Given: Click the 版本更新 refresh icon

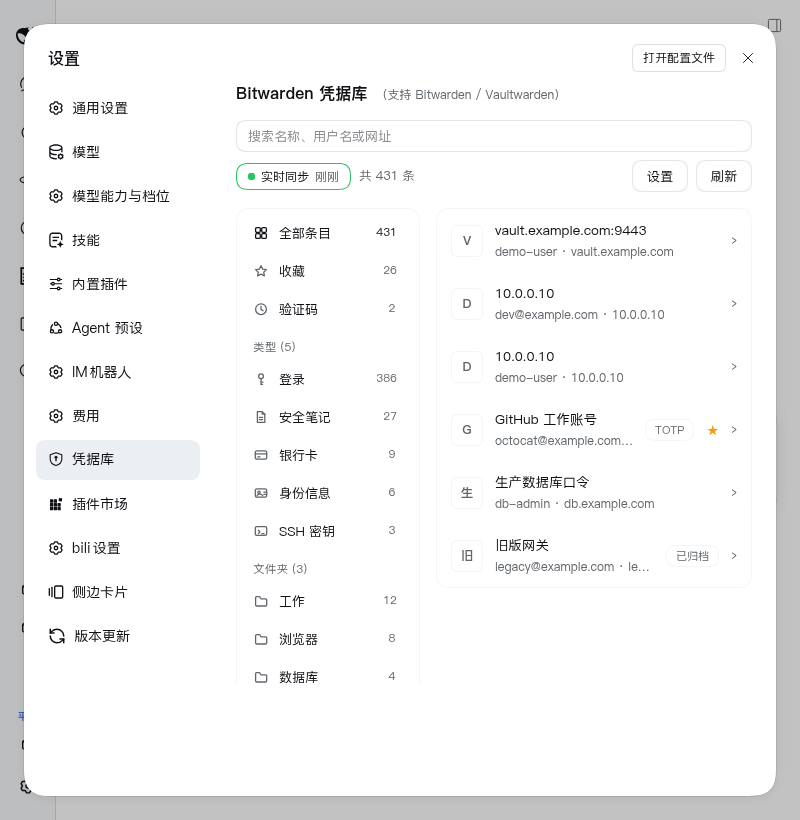Looking at the screenshot, I should (57, 636).
